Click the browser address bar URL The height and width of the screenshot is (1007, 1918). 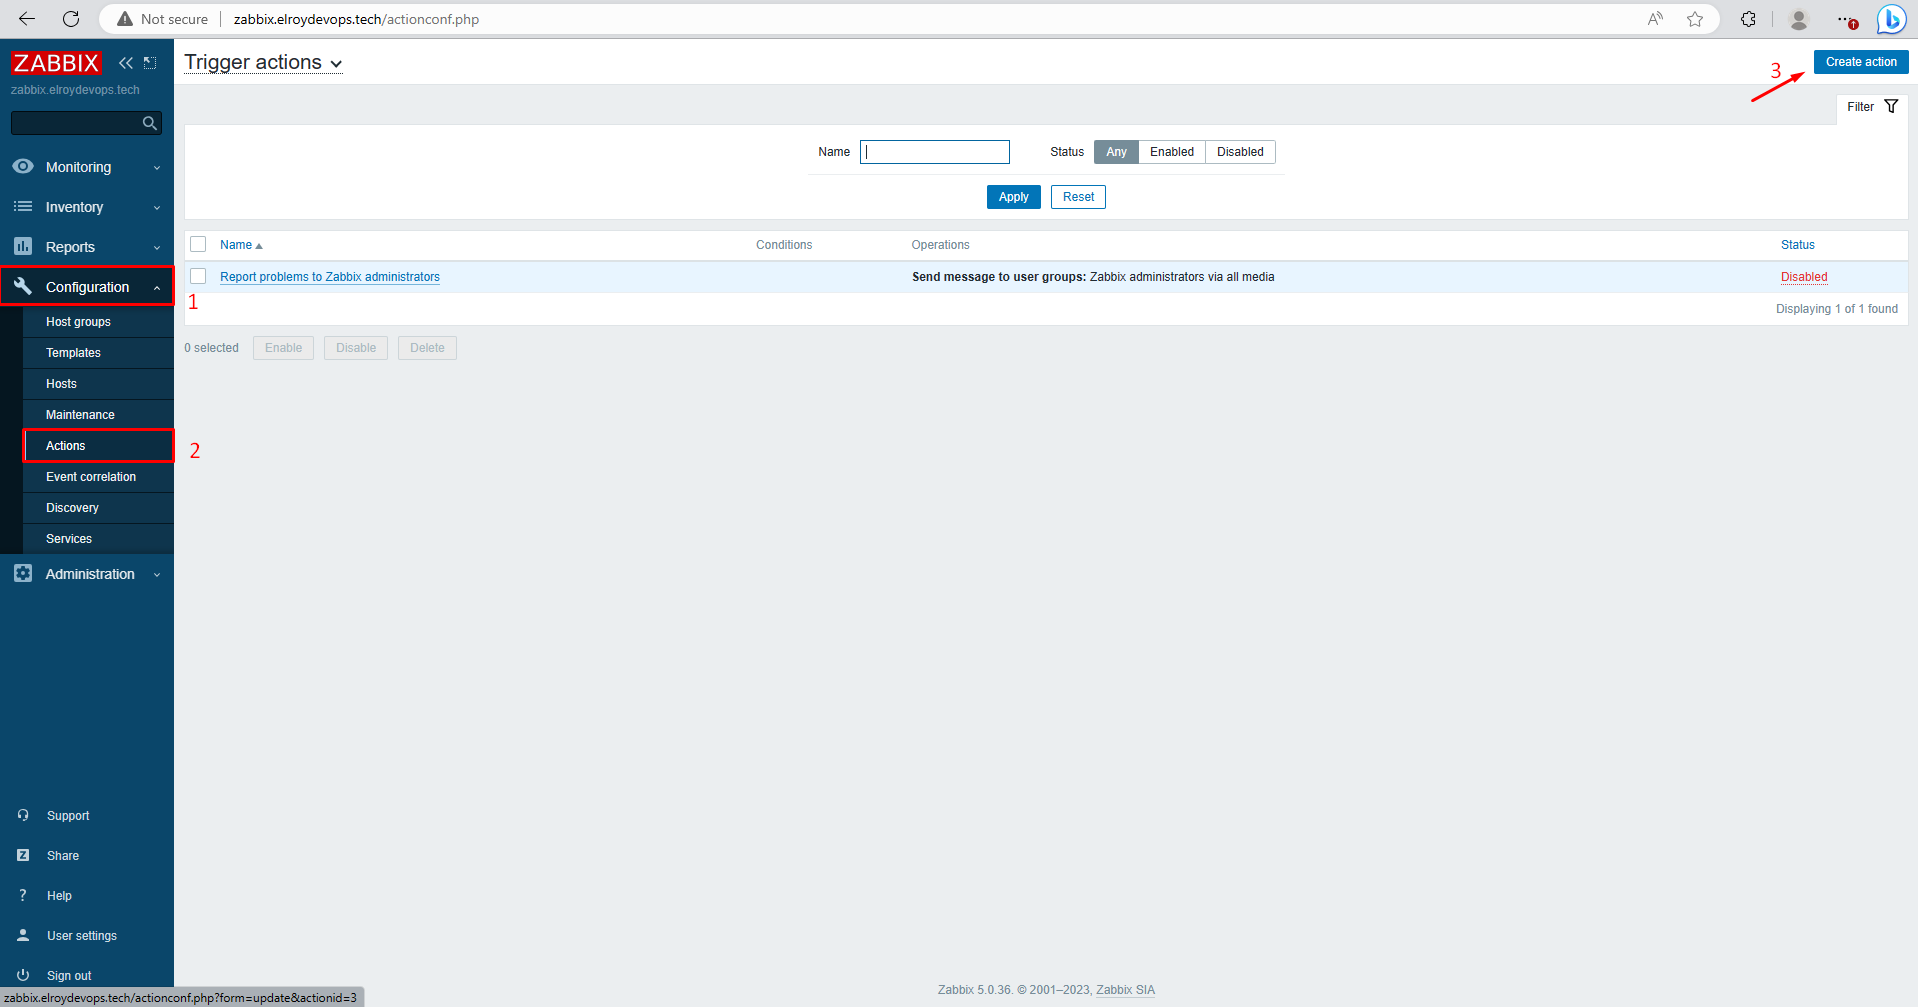point(356,19)
